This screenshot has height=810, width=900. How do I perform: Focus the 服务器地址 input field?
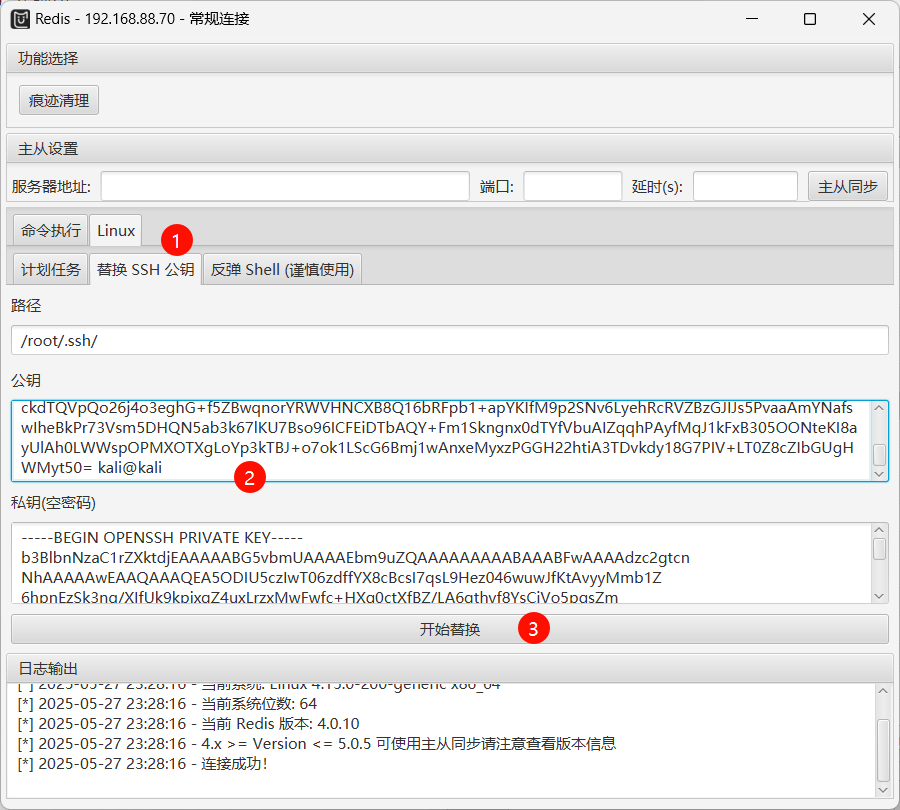[285, 186]
